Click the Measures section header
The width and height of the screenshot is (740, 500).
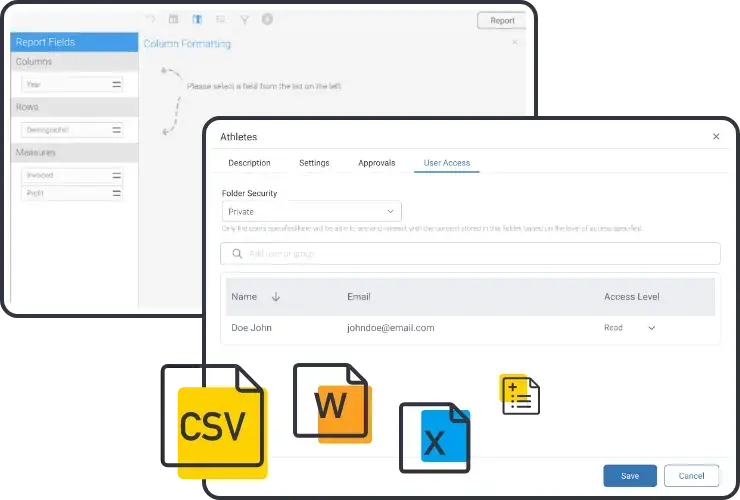tap(74, 153)
